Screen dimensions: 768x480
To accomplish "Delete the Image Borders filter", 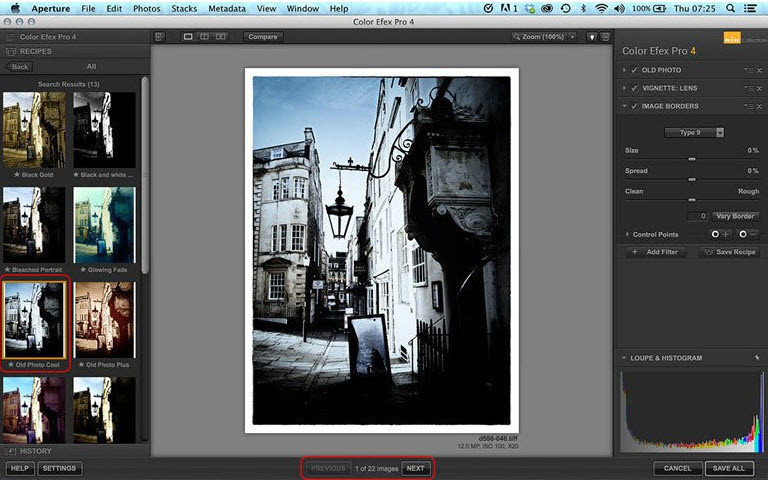I will pos(758,106).
